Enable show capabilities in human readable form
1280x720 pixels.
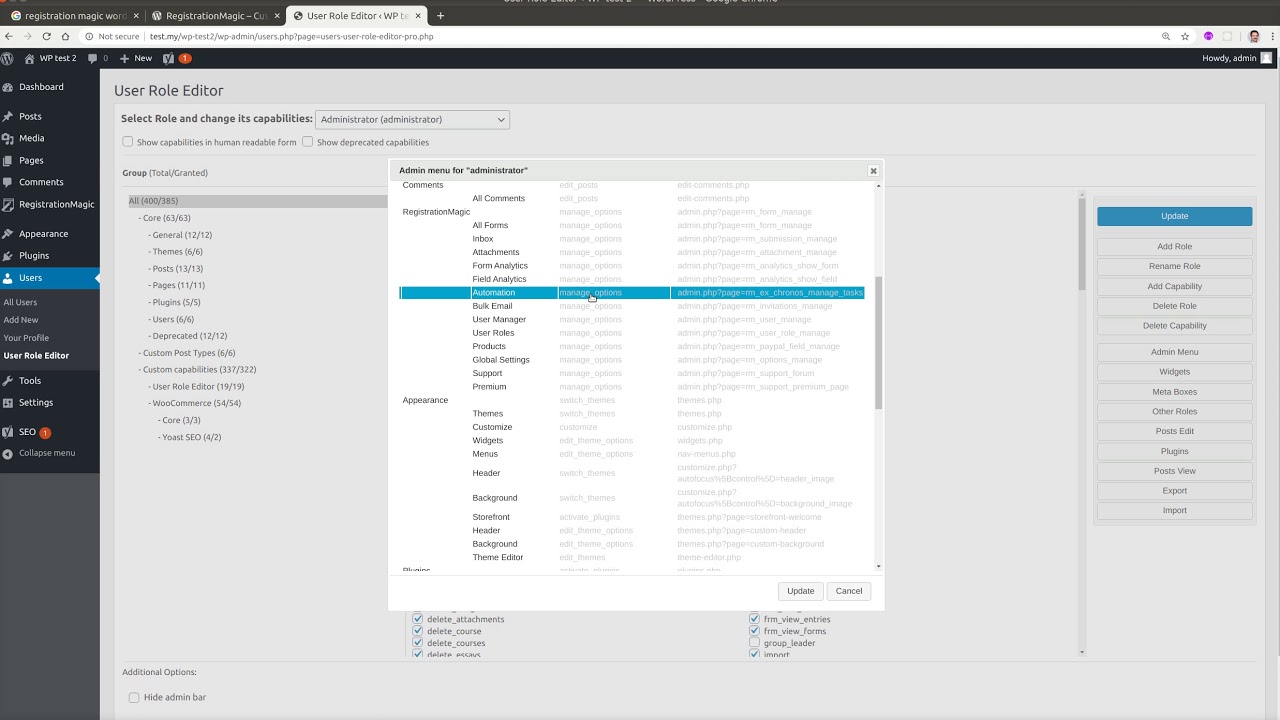click(128, 142)
